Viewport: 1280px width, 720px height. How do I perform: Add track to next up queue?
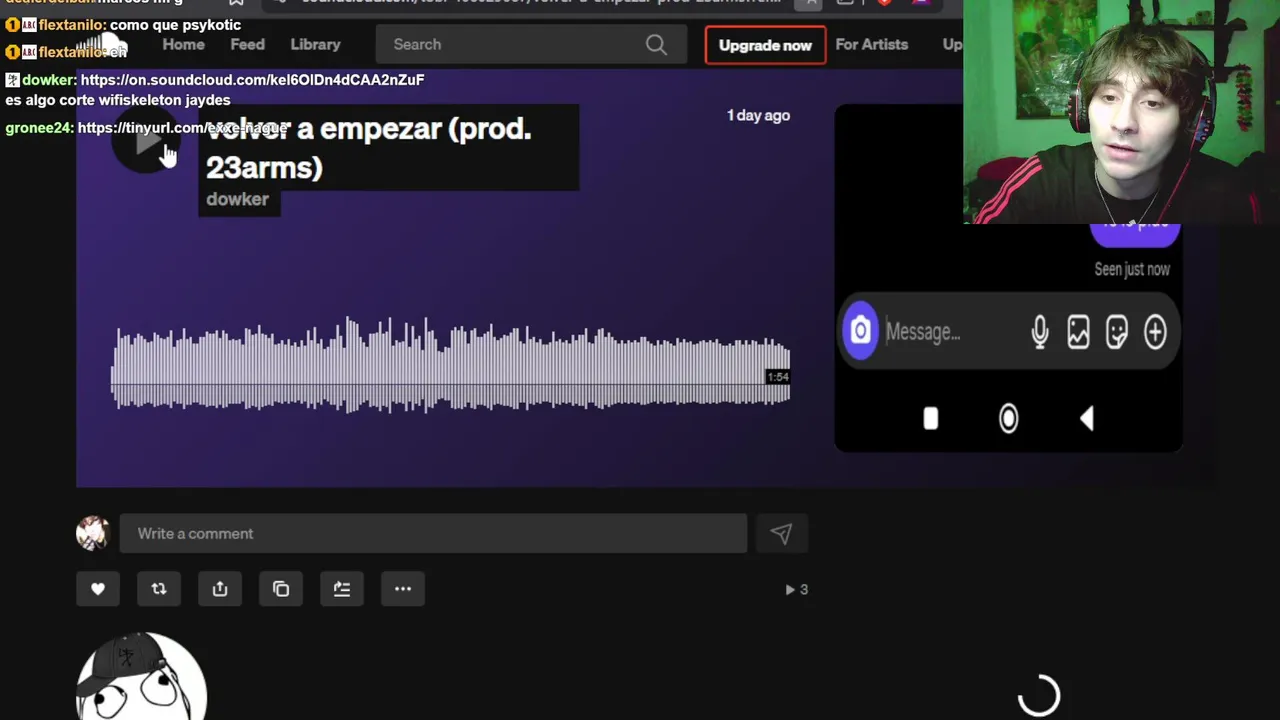[342, 589]
